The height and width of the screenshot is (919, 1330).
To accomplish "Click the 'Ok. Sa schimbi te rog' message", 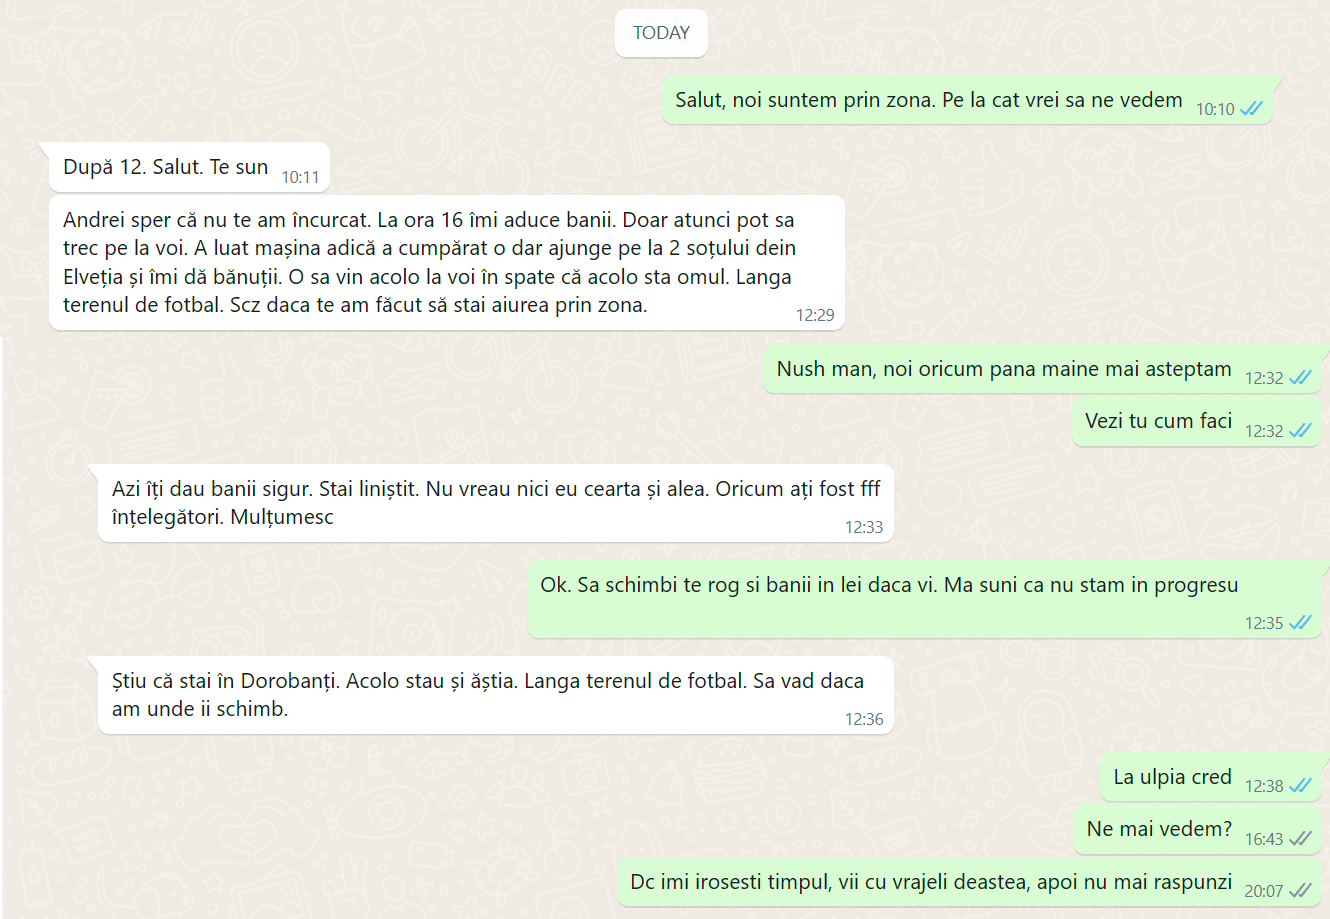I will click(x=924, y=599).
